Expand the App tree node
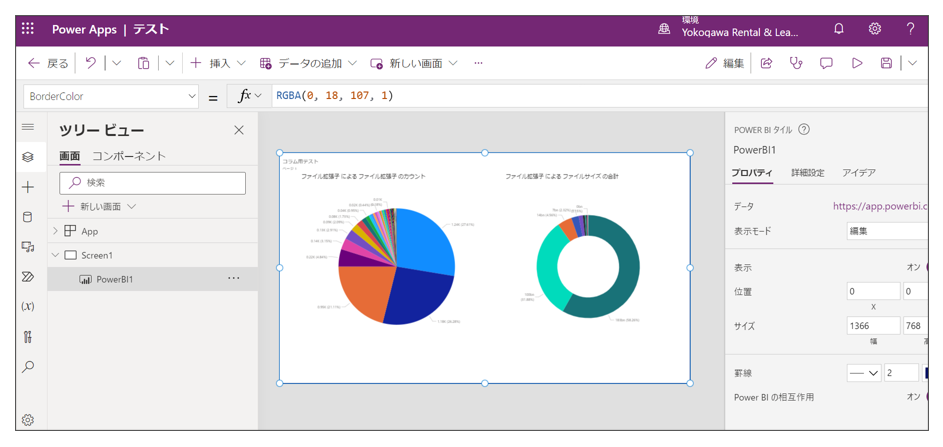 [x=55, y=231]
